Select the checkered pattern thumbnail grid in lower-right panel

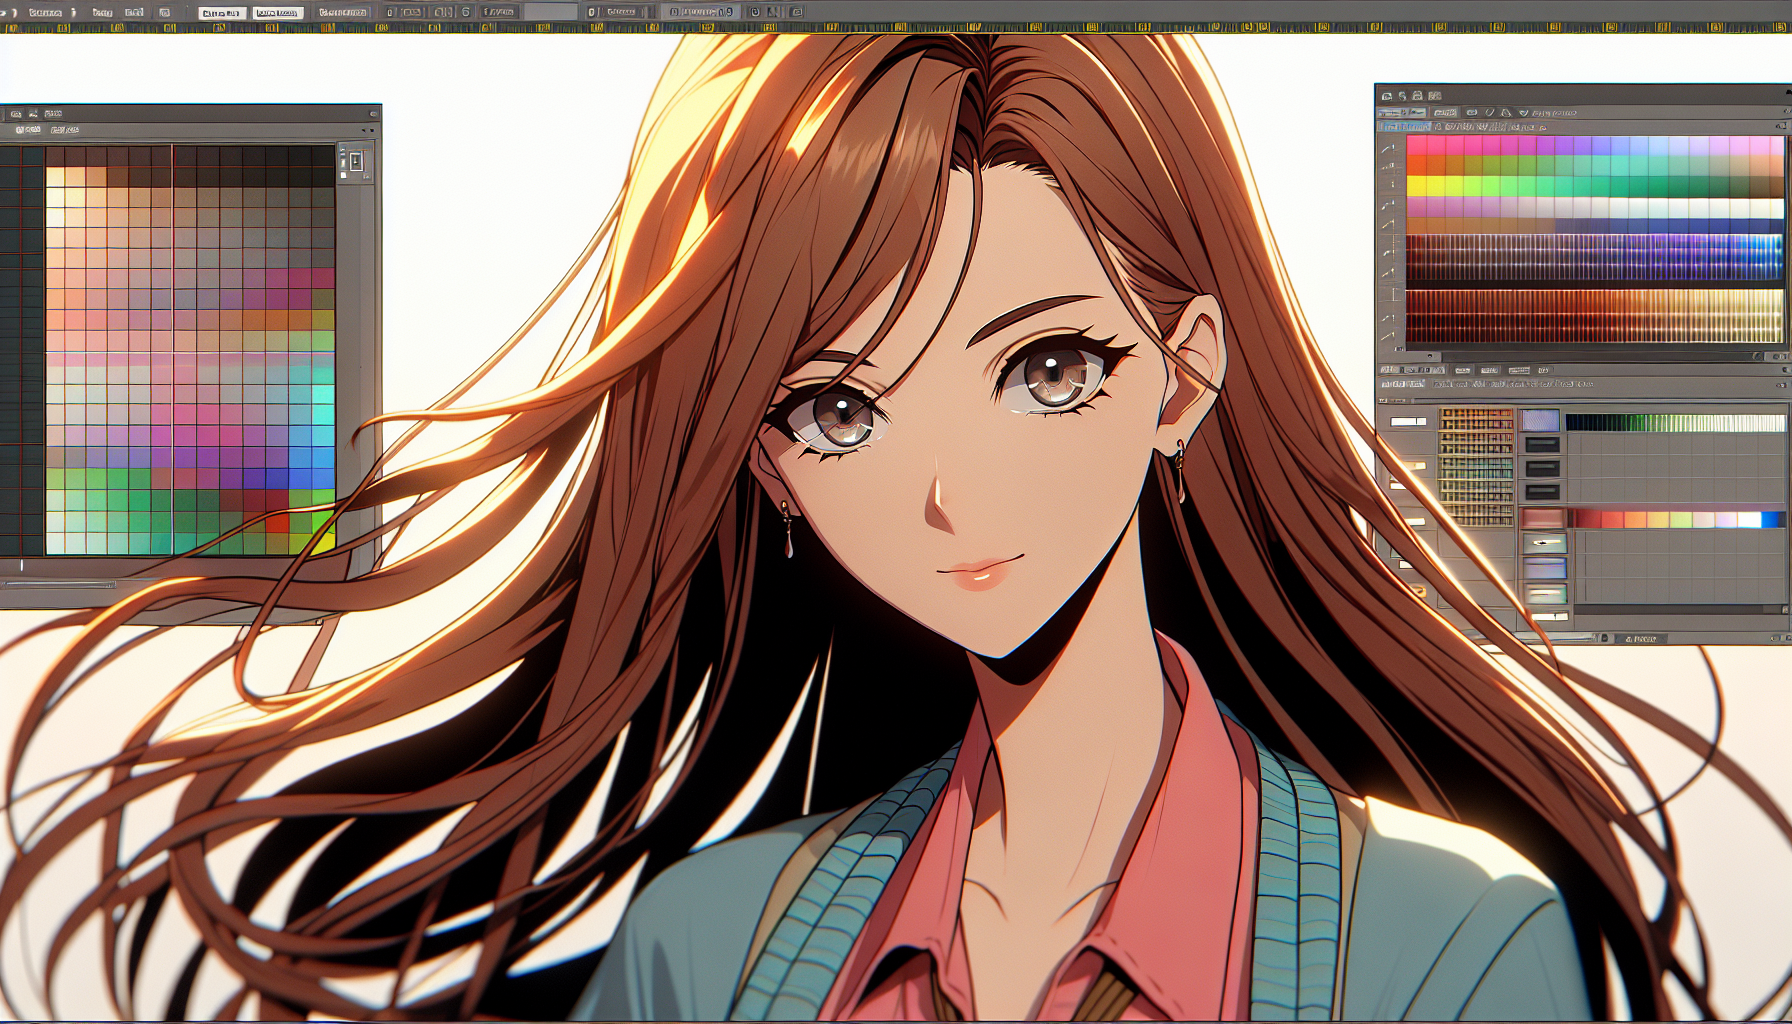(1476, 466)
